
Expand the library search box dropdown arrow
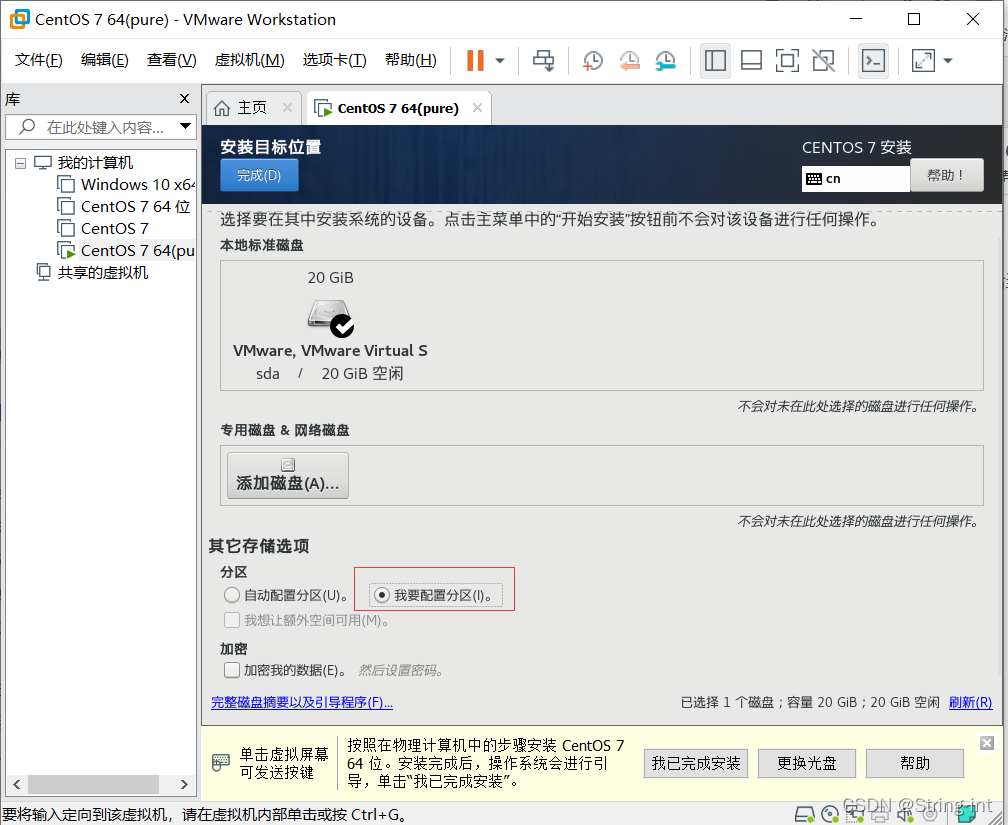[x=185, y=127]
